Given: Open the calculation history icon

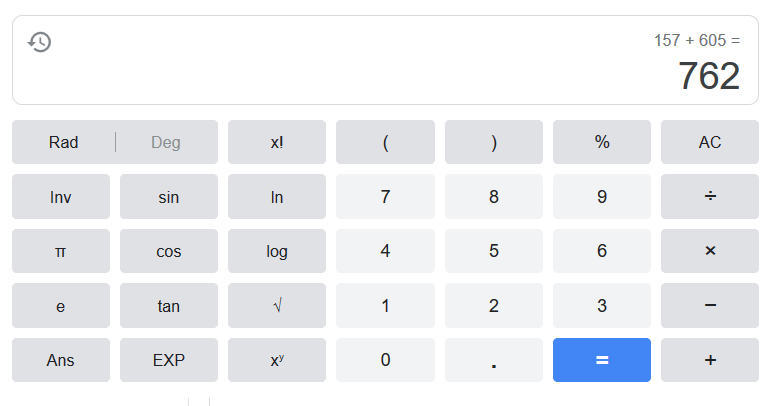Looking at the screenshot, I should coord(39,42).
